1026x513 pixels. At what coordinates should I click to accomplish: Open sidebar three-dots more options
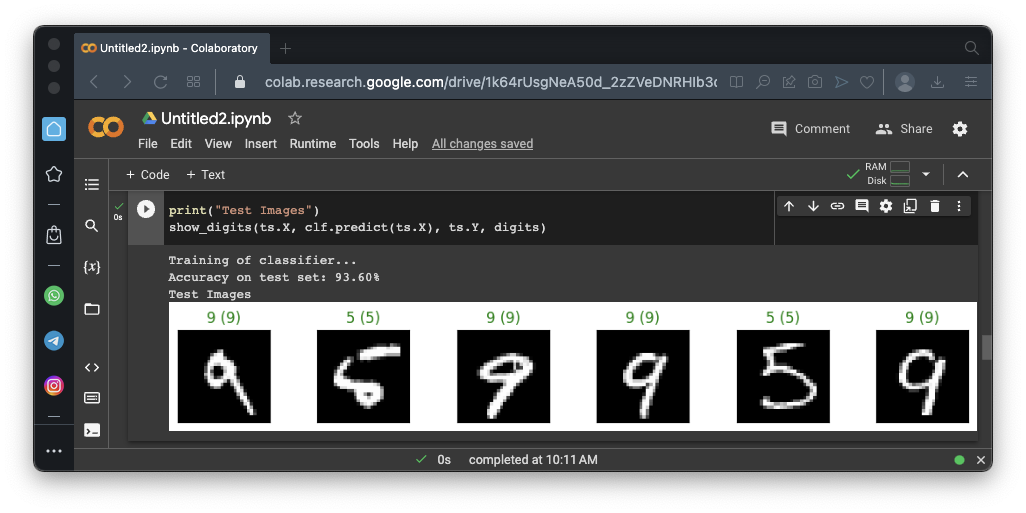[x=54, y=451]
